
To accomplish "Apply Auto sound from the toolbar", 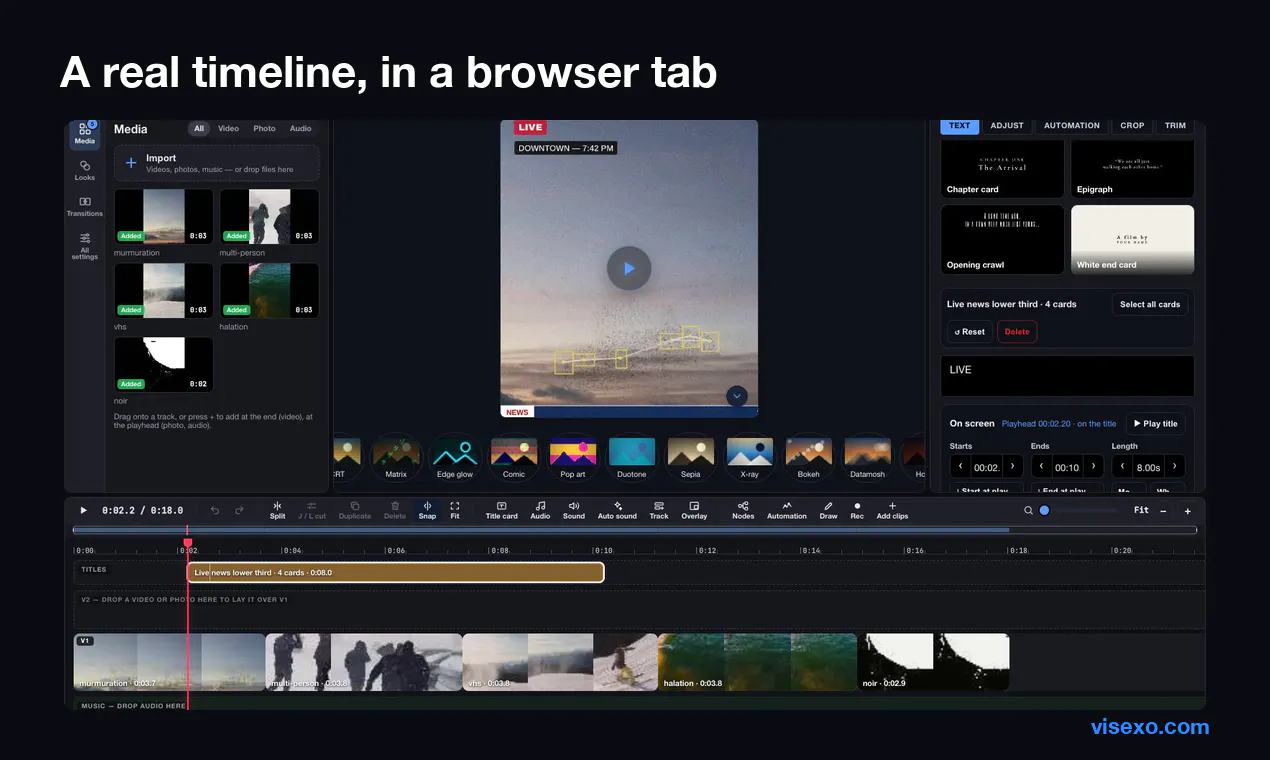I will (617, 510).
